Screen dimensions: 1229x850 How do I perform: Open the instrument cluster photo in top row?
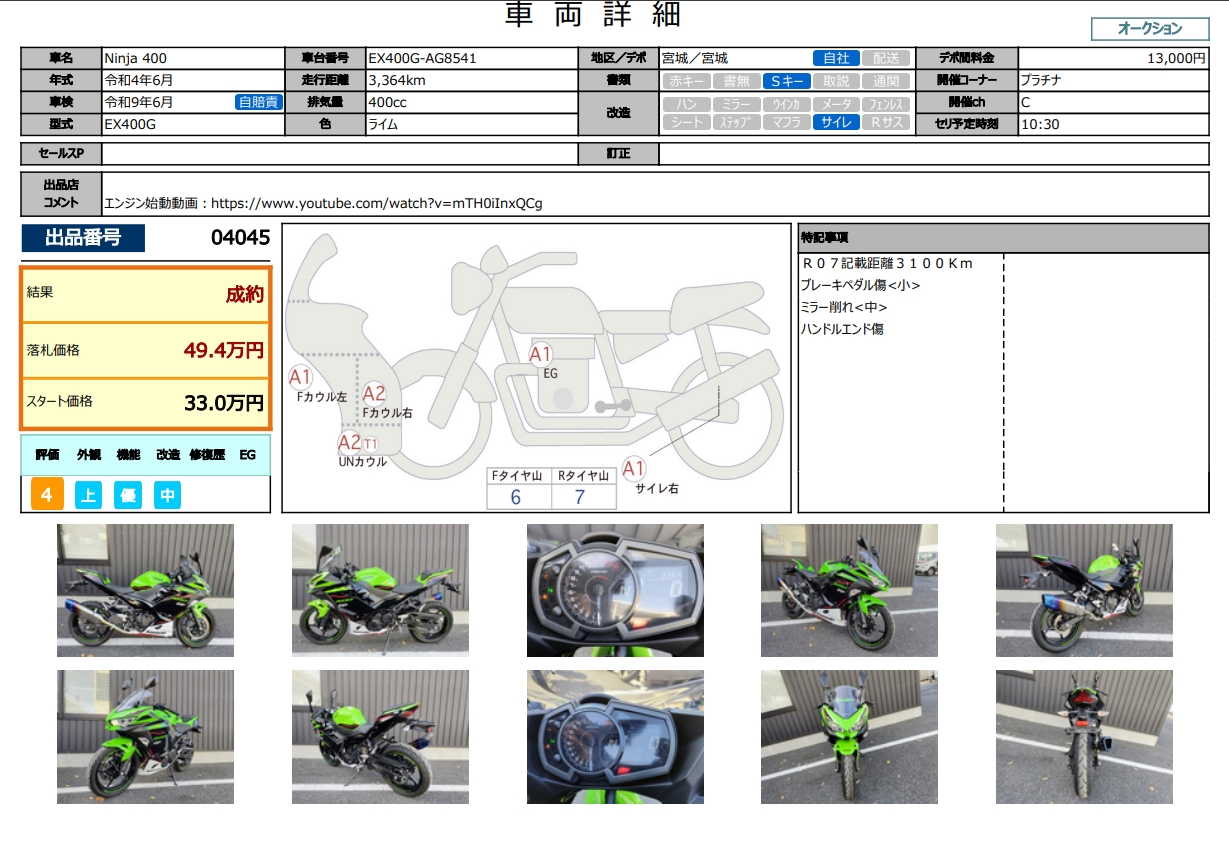[615, 590]
